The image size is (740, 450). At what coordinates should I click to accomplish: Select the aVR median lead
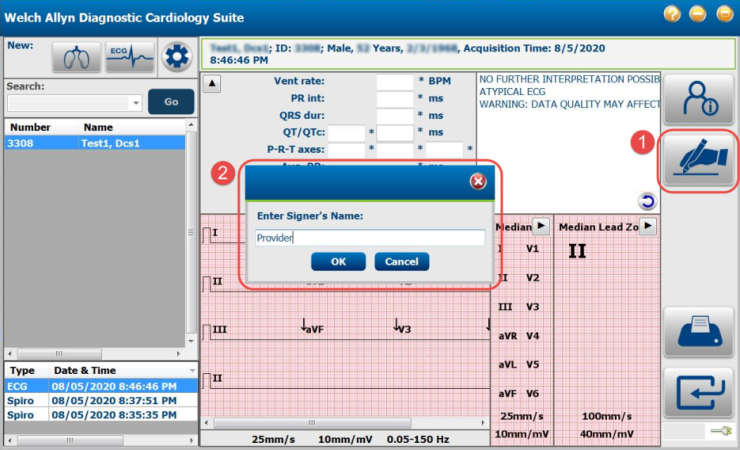point(508,336)
